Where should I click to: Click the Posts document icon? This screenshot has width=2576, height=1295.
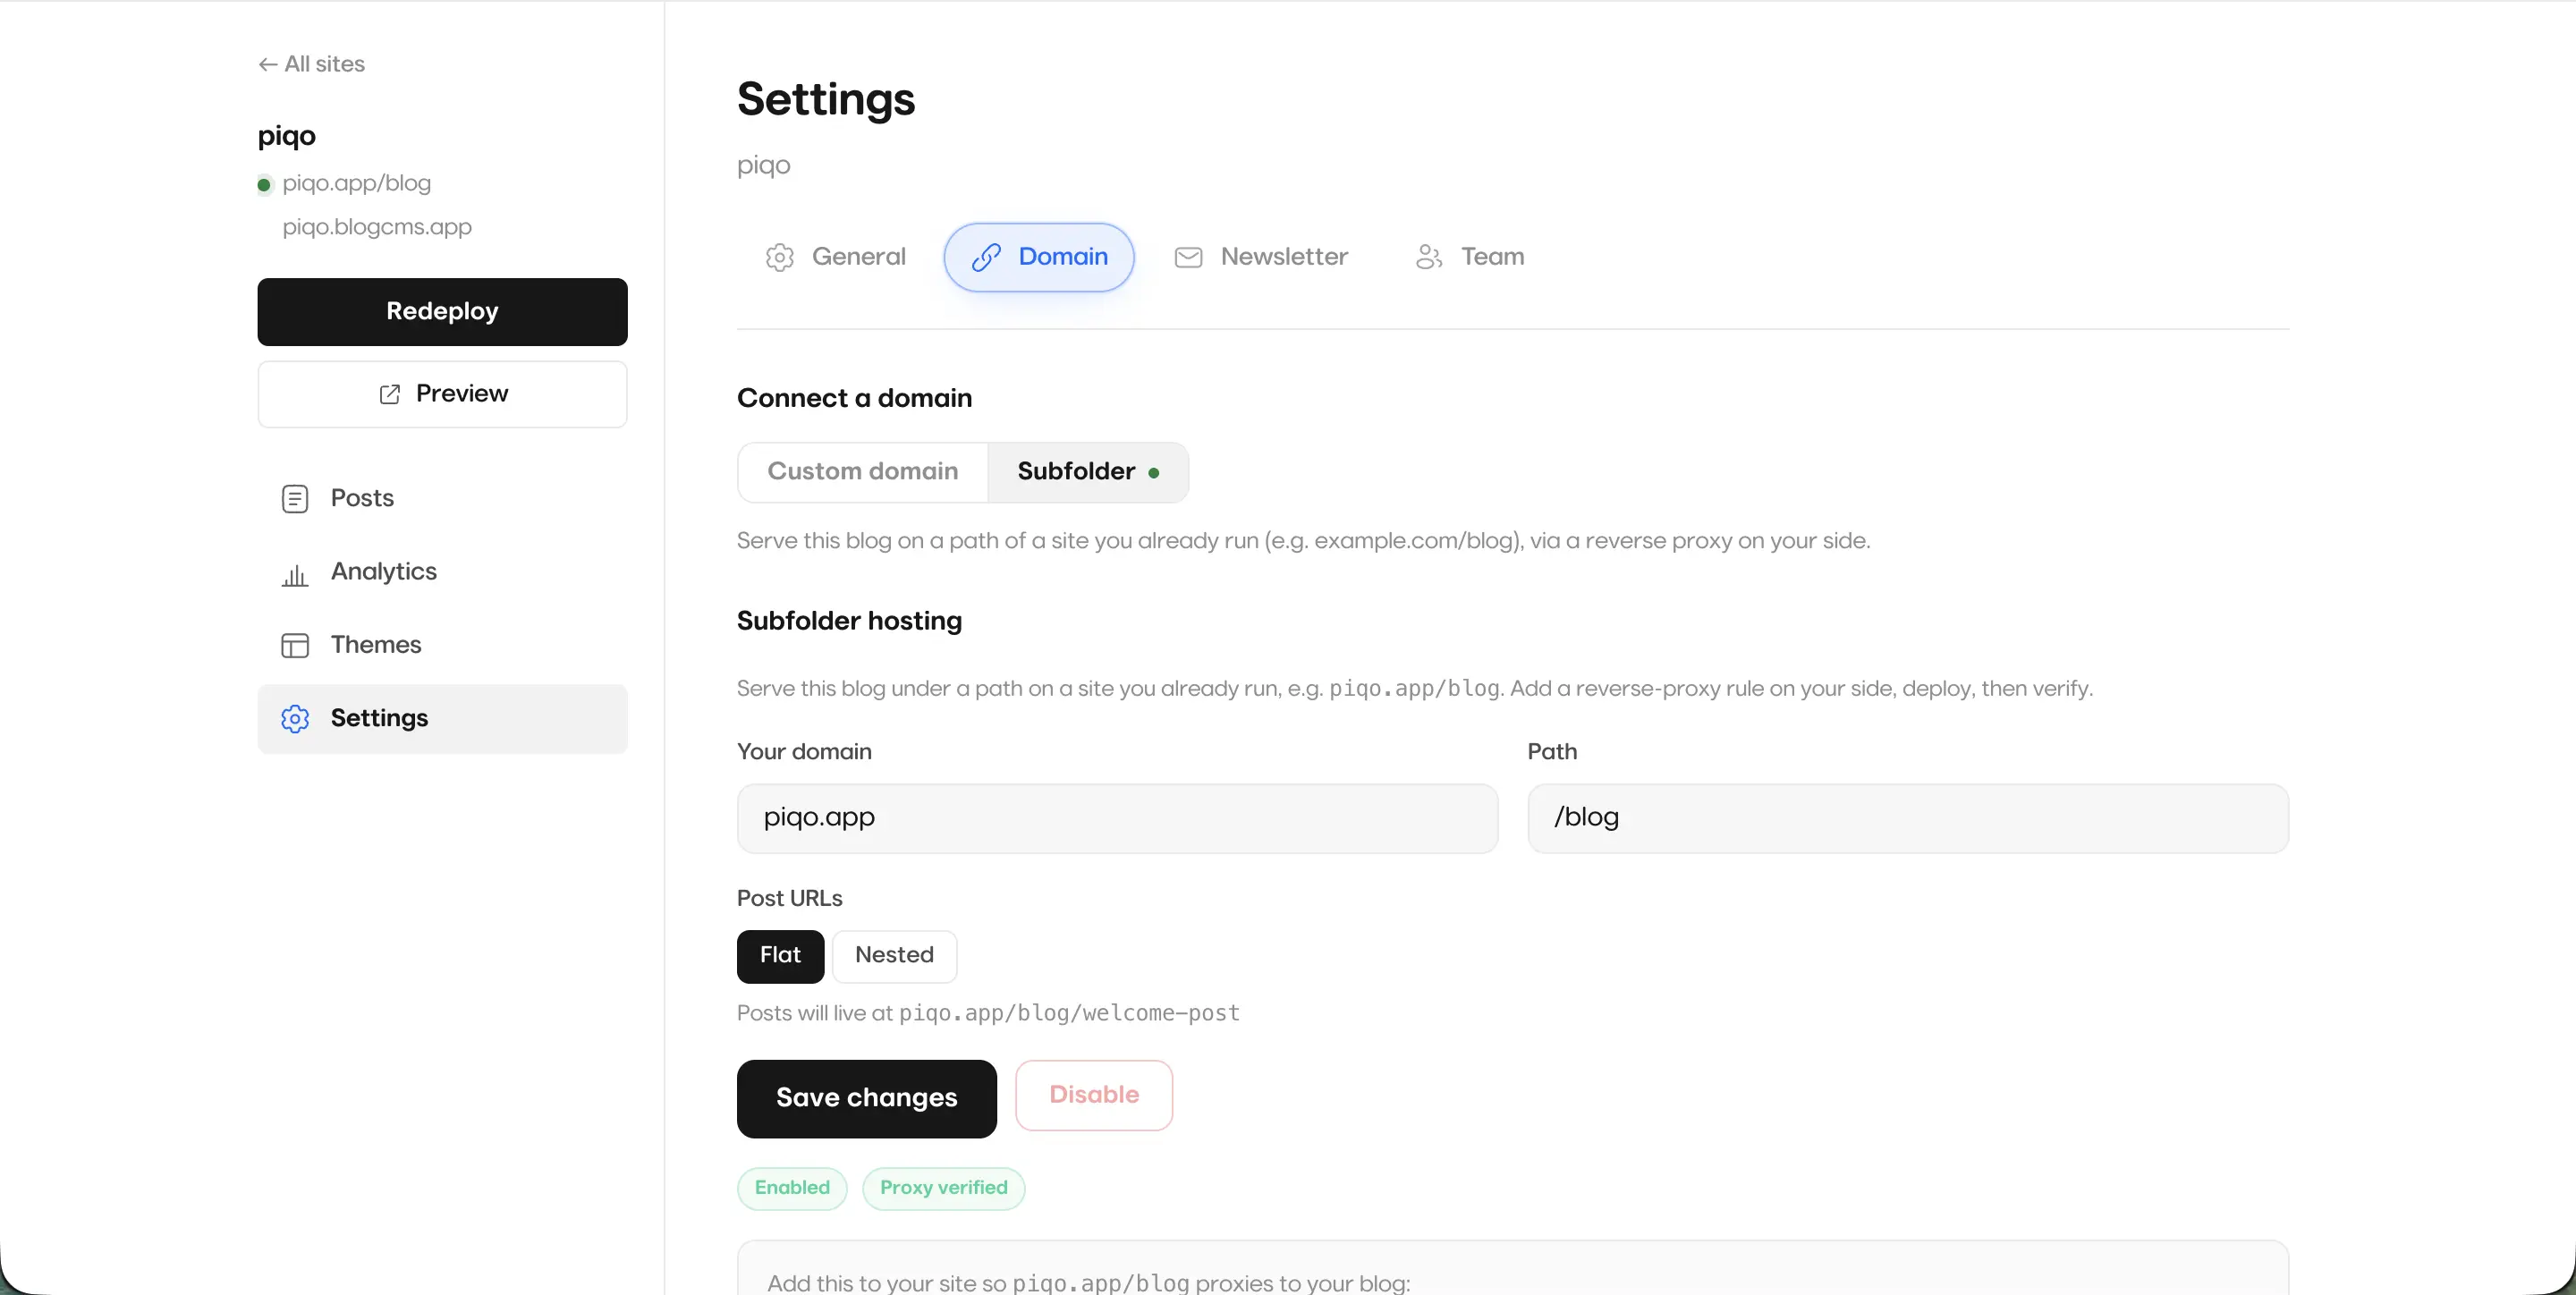click(295, 498)
